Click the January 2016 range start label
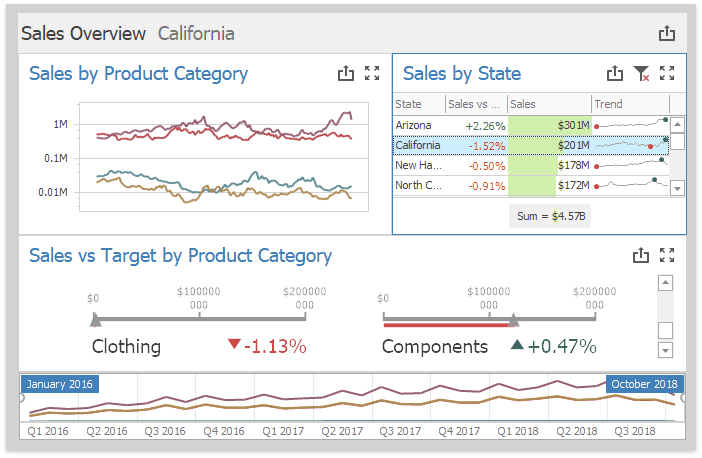This screenshot has width=702, height=458. (60, 384)
